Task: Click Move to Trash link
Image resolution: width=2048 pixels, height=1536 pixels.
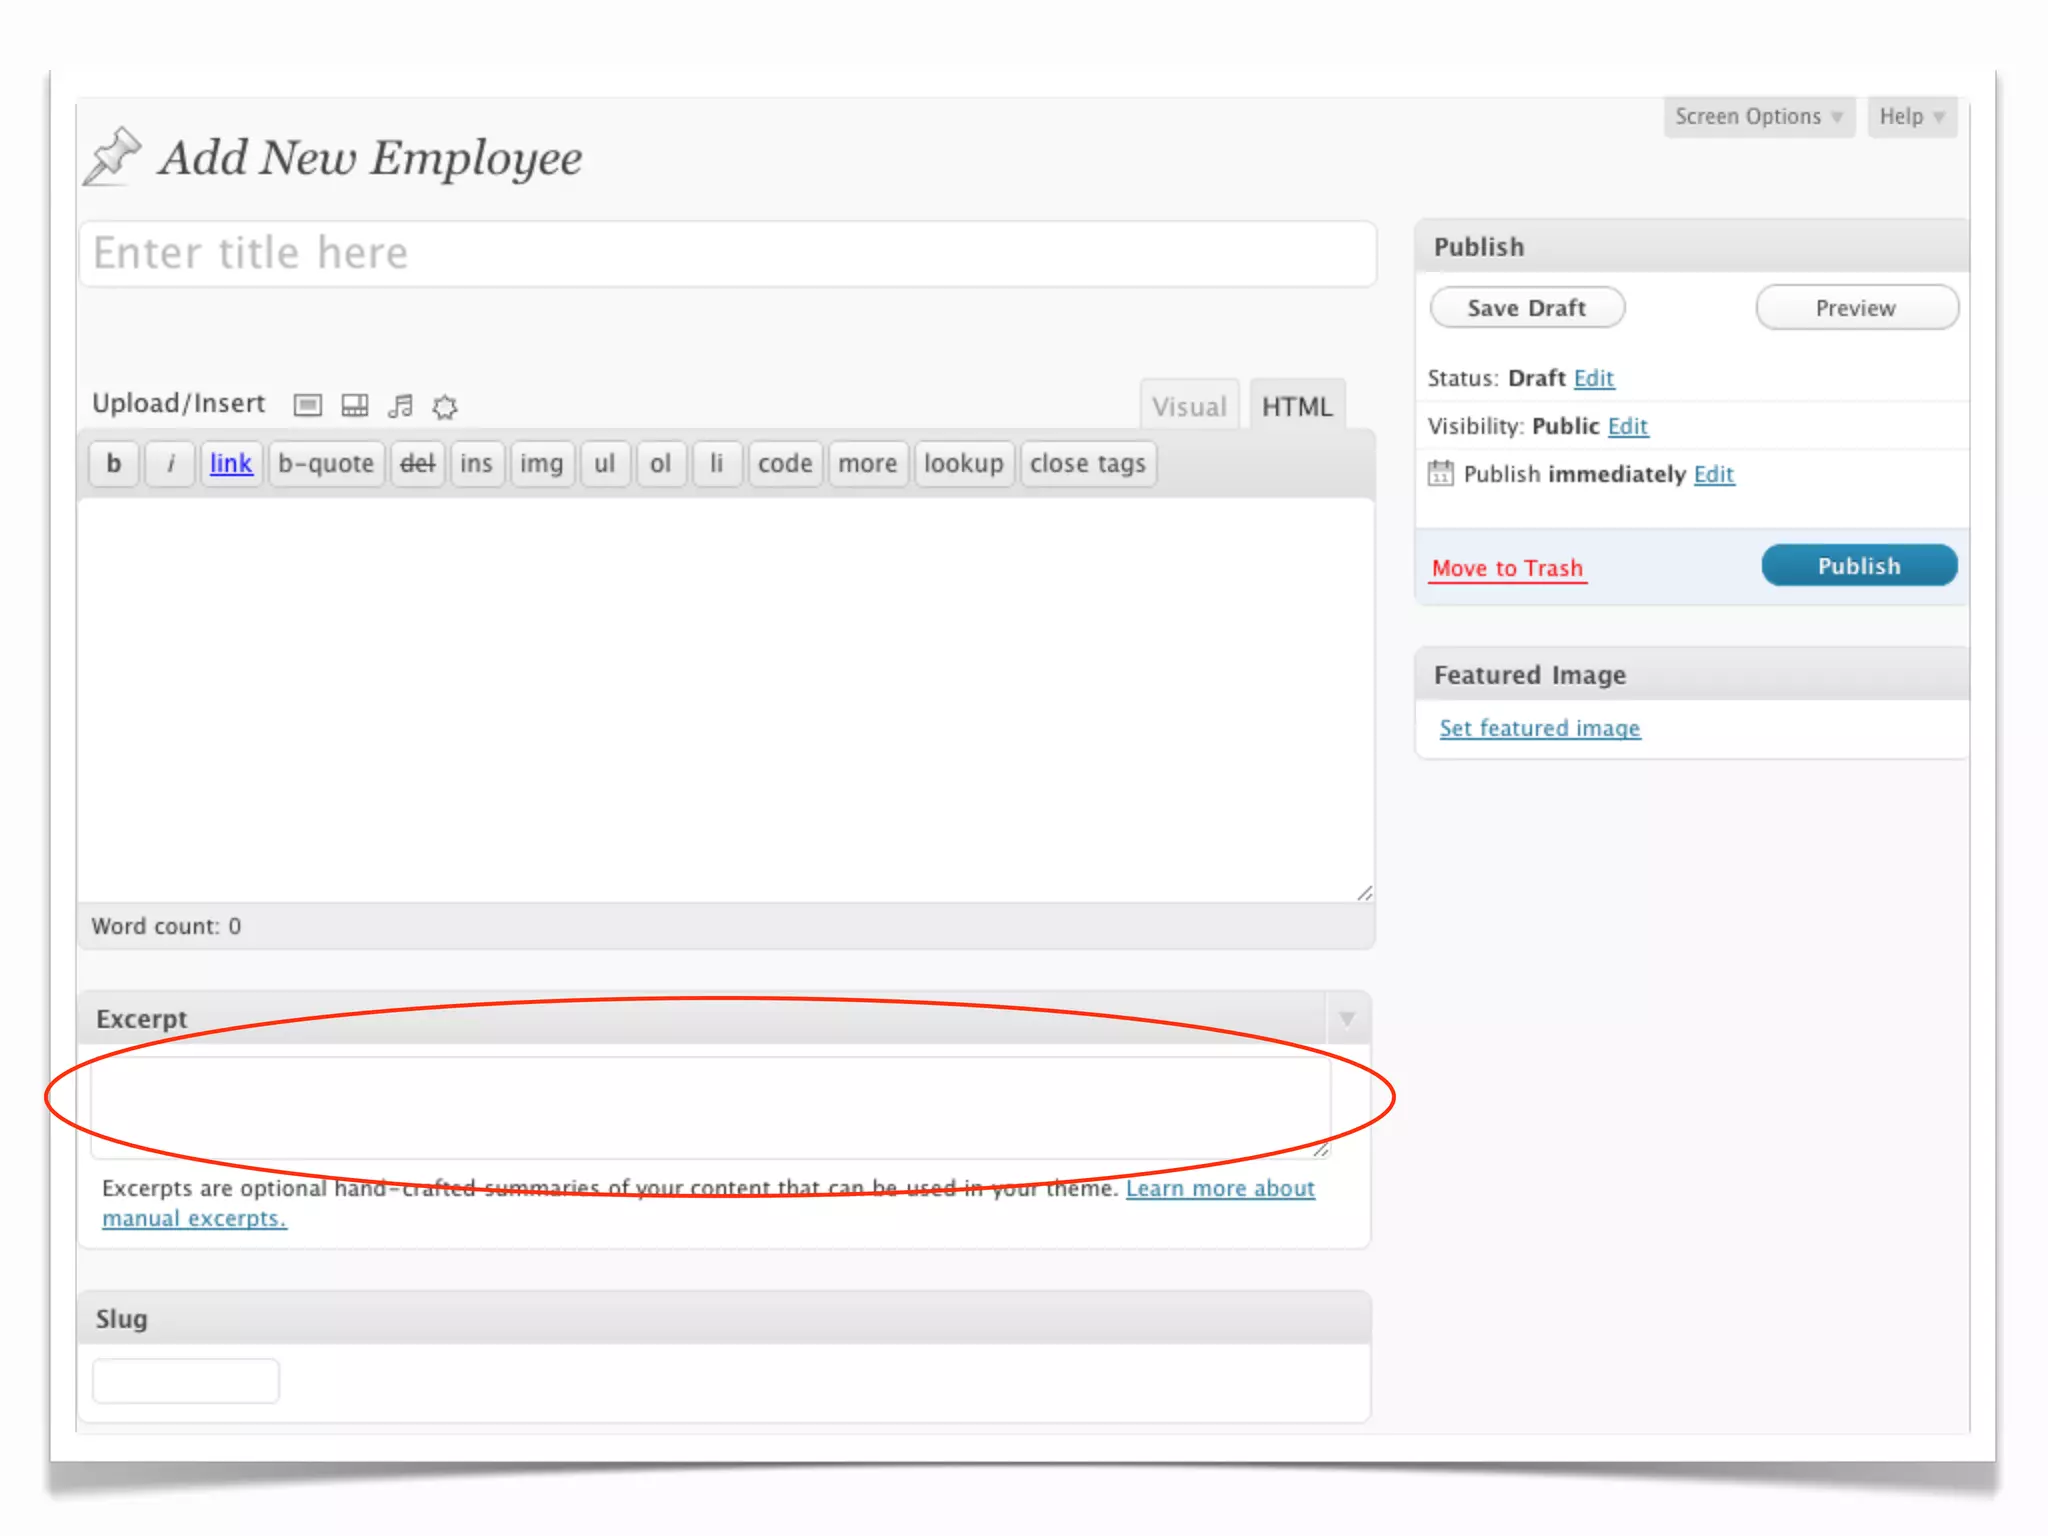Action: tap(1507, 568)
